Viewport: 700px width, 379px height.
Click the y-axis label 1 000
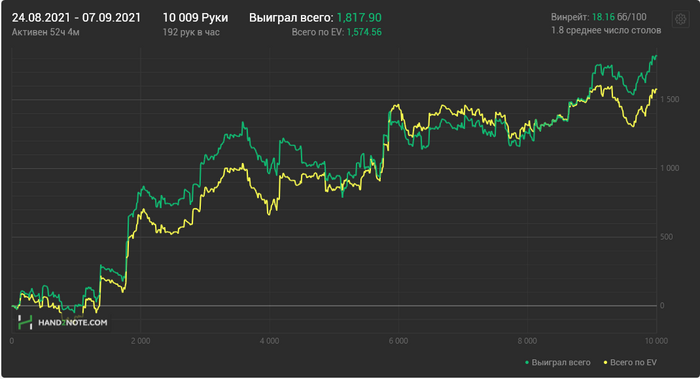point(669,168)
